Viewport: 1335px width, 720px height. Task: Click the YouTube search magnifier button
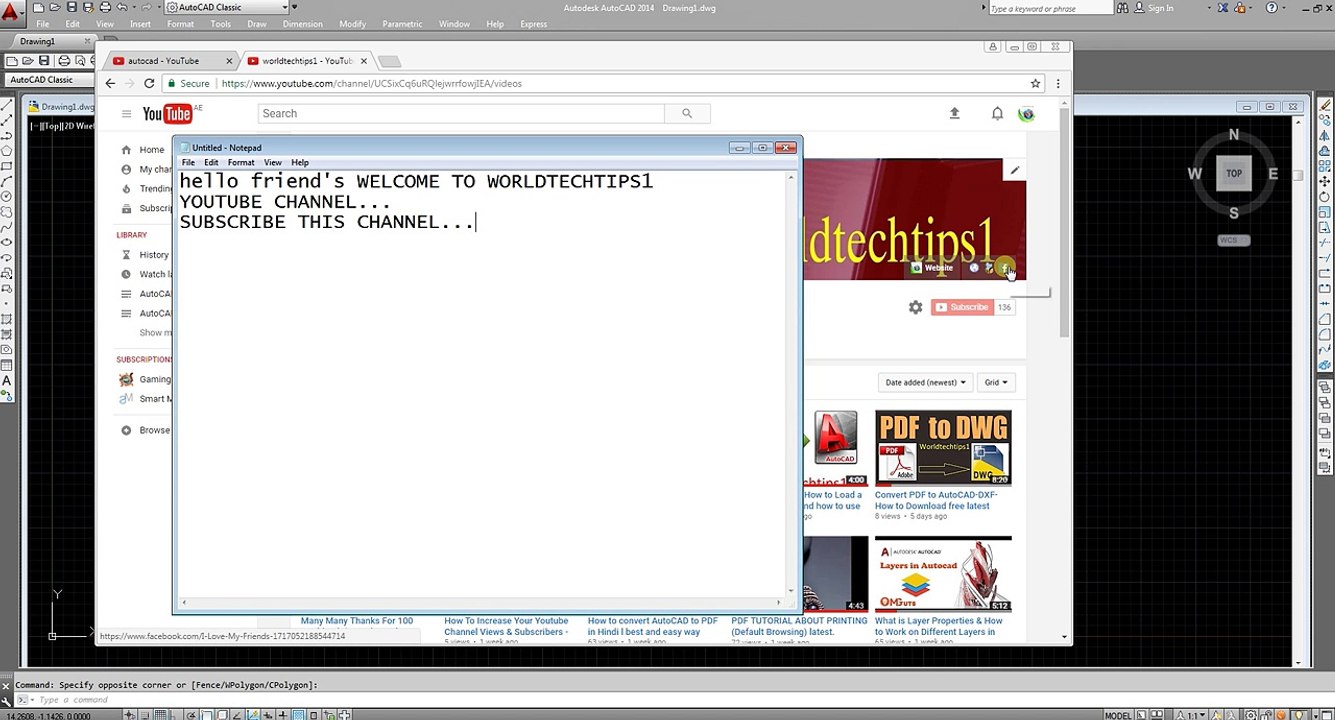(x=687, y=113)
